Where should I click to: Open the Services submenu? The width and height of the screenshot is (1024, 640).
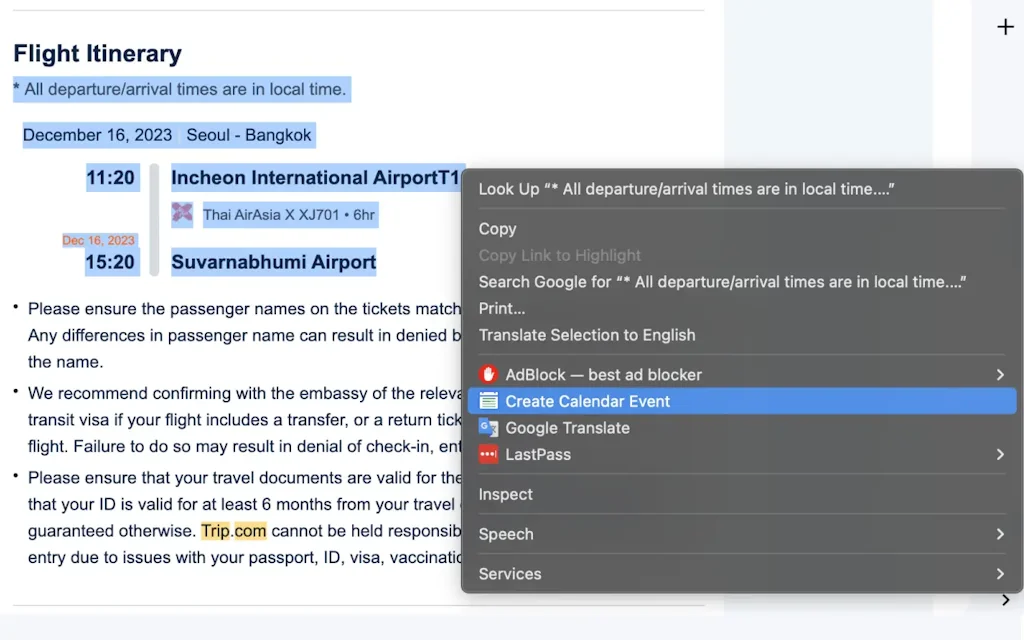tap(998, 574)
